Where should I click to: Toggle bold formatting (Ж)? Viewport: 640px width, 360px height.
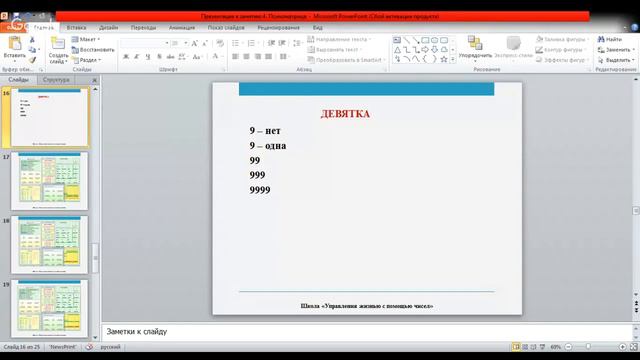[126, 57]
